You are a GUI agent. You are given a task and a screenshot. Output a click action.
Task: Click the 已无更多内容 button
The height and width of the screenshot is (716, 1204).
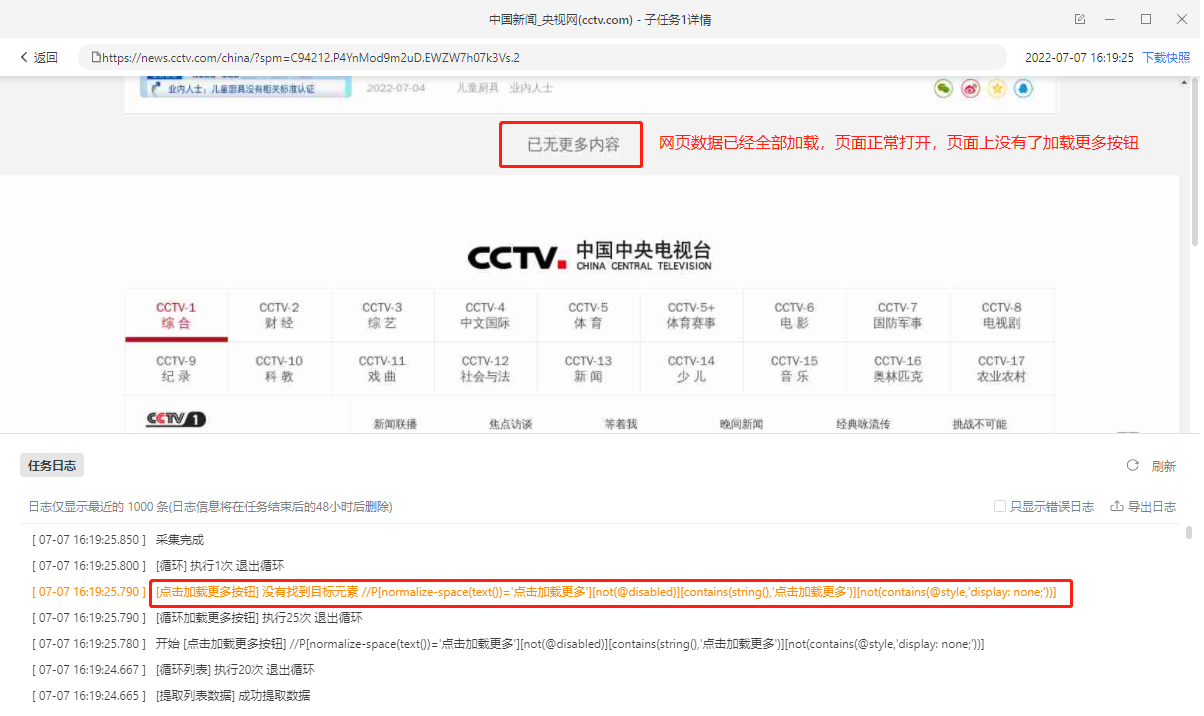point(572,145)
